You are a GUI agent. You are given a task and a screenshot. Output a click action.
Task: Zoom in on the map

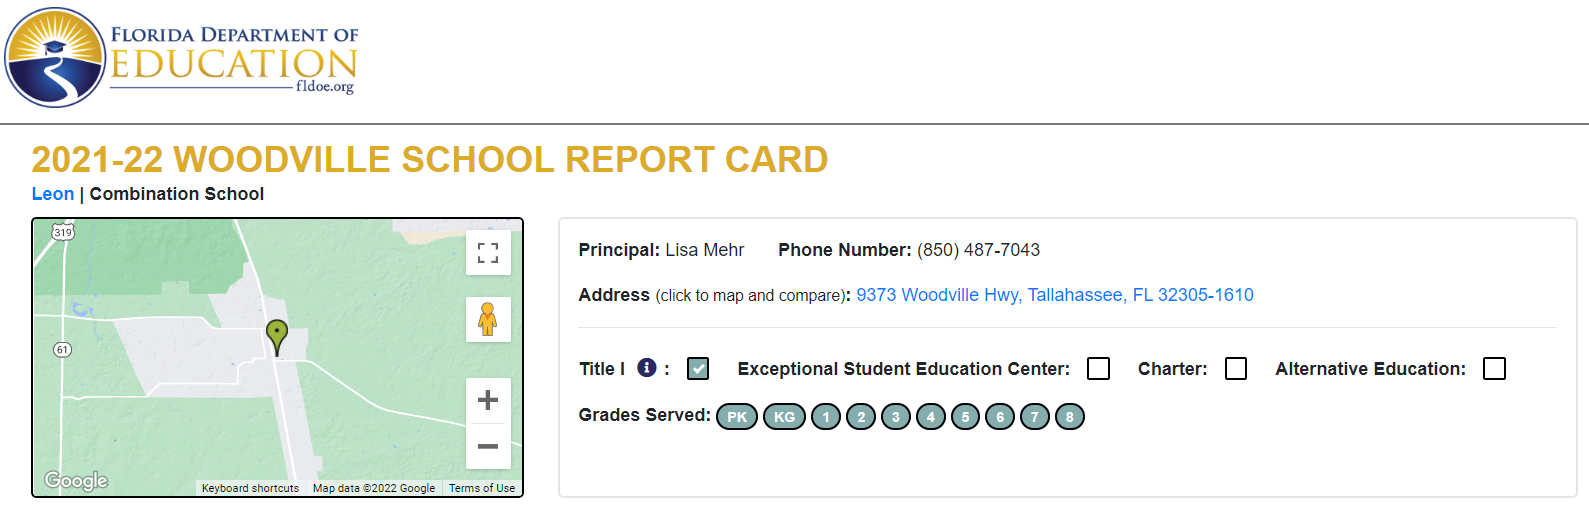click(488, 400)
